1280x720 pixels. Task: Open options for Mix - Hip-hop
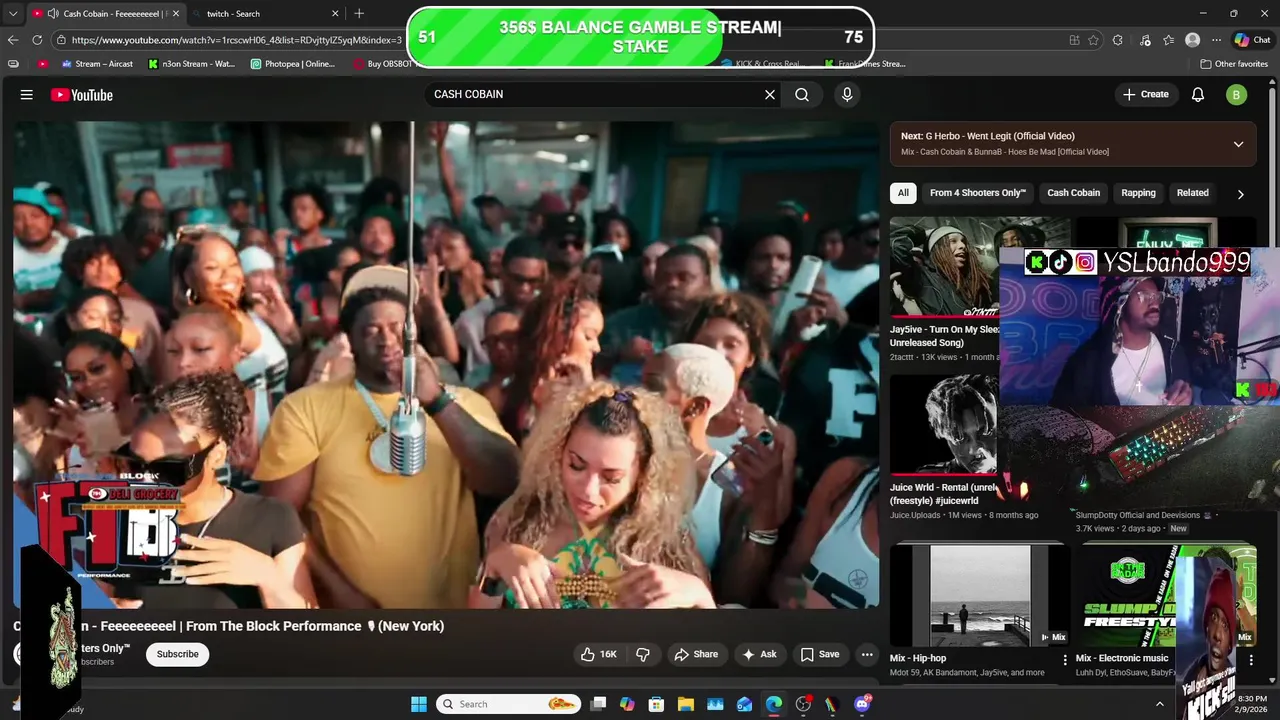tap(1065, 660)
